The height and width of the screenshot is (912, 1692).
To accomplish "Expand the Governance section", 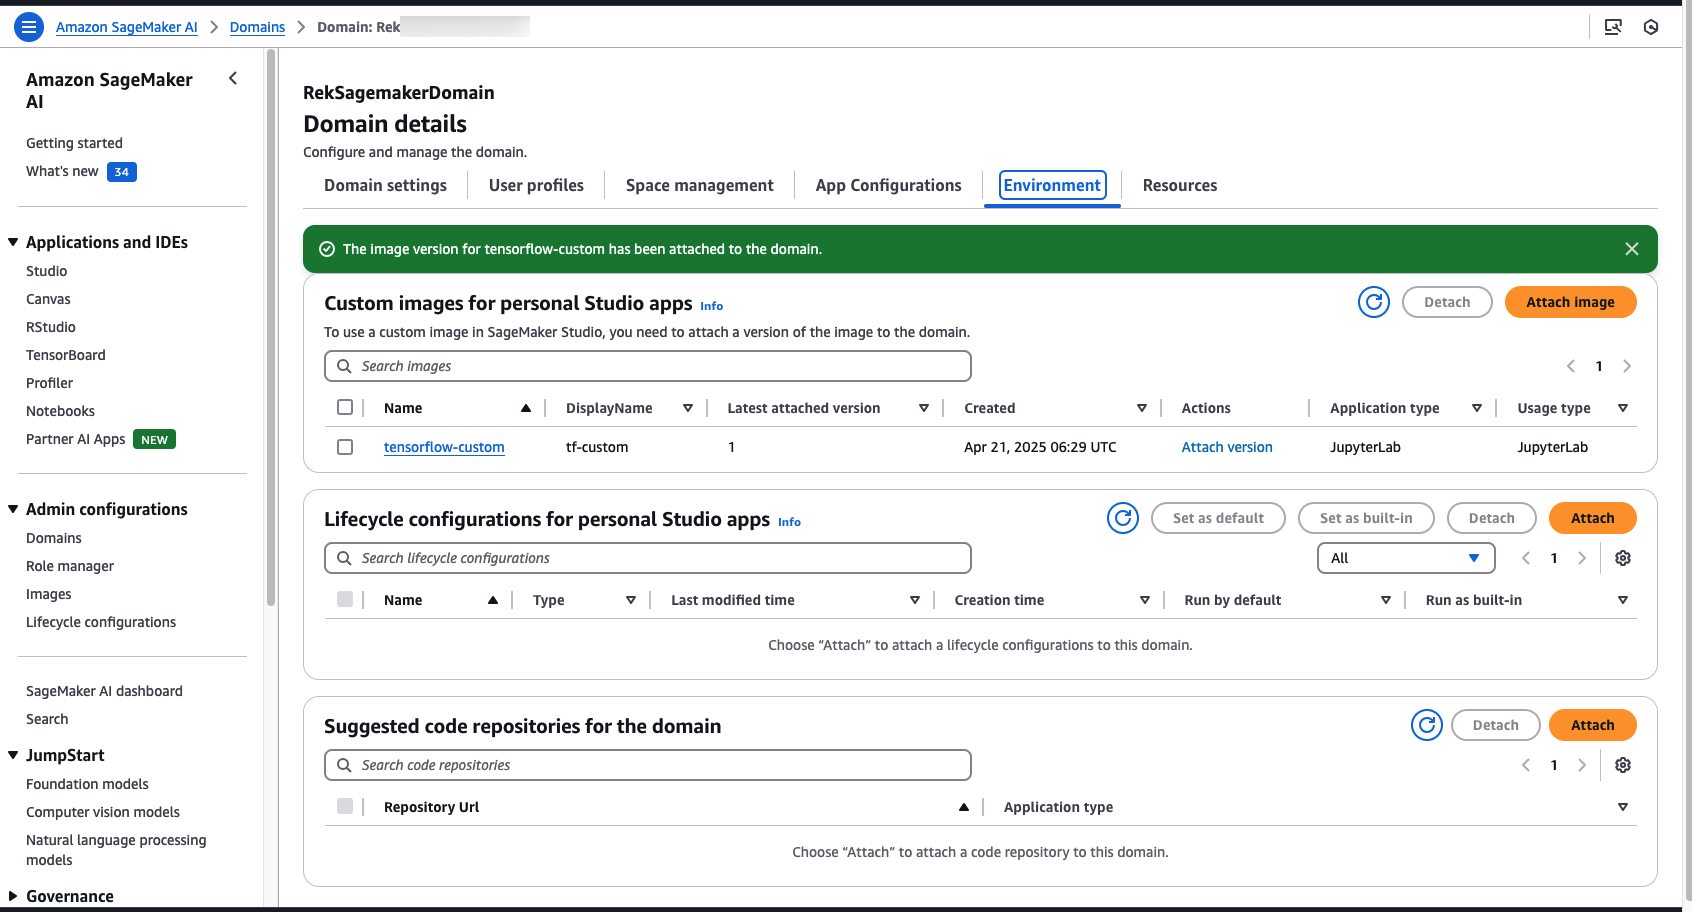I will pos(13,896).
